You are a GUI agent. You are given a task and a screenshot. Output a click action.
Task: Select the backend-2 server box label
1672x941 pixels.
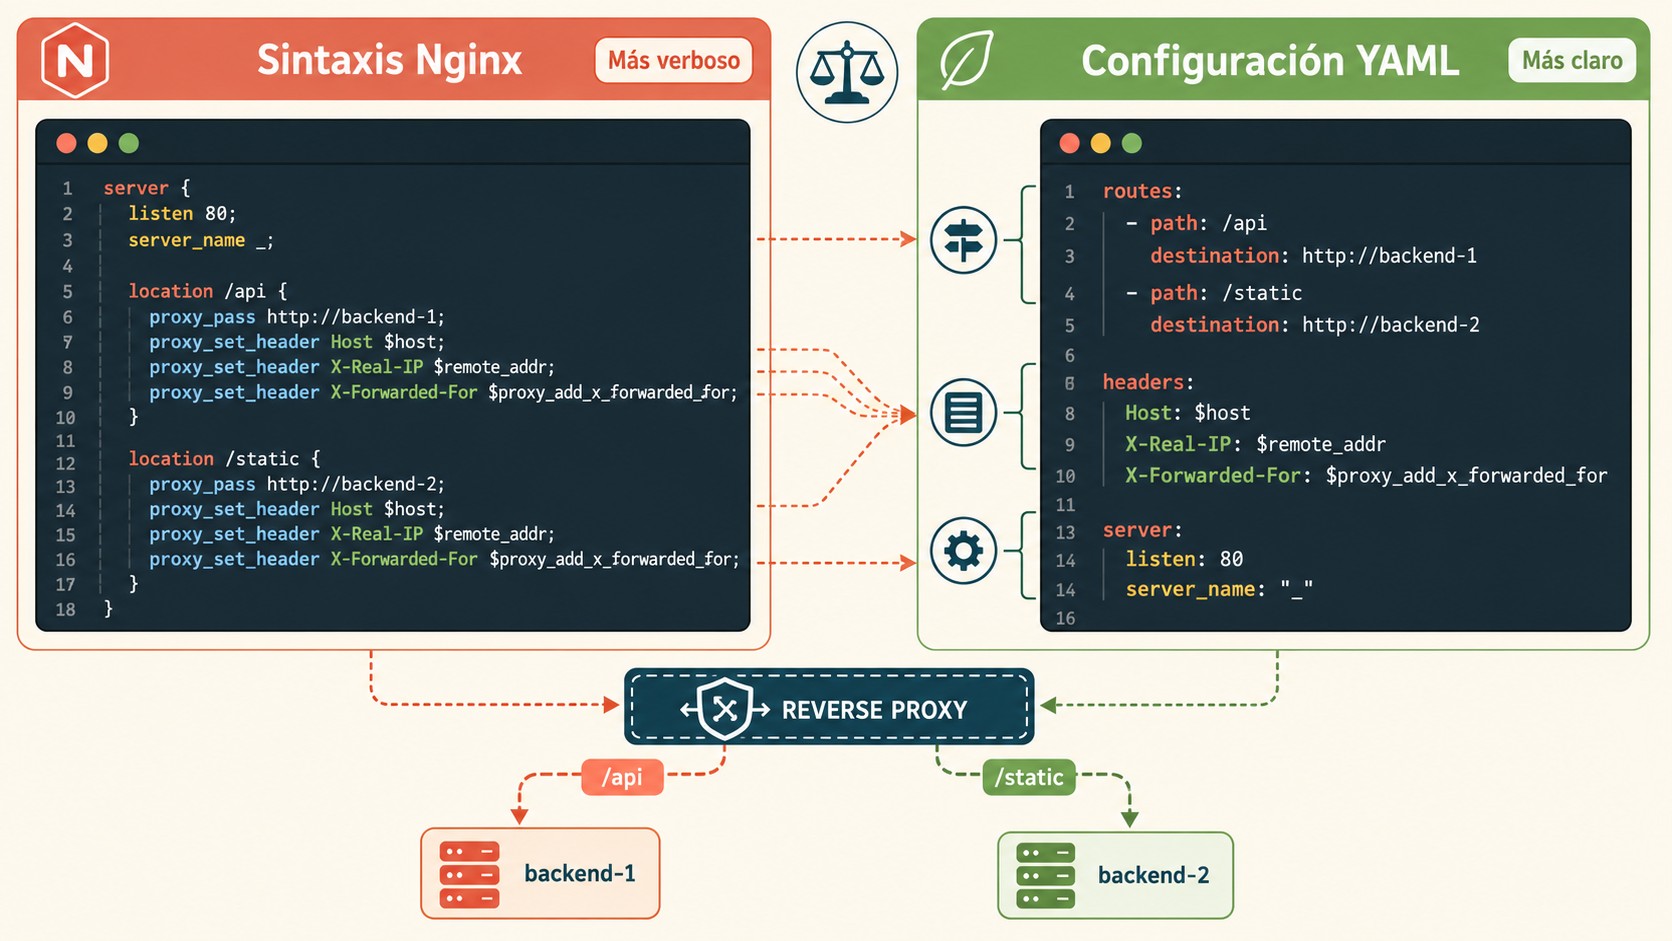pos(1154,875)
